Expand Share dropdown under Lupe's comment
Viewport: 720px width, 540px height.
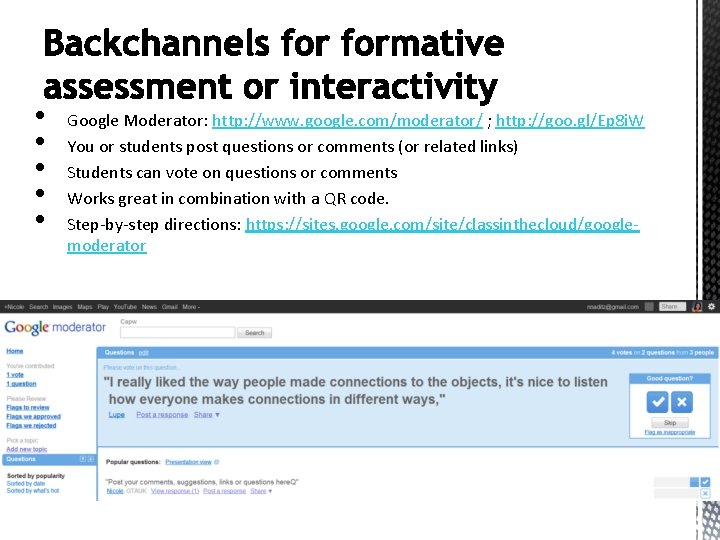pos(207,415)
